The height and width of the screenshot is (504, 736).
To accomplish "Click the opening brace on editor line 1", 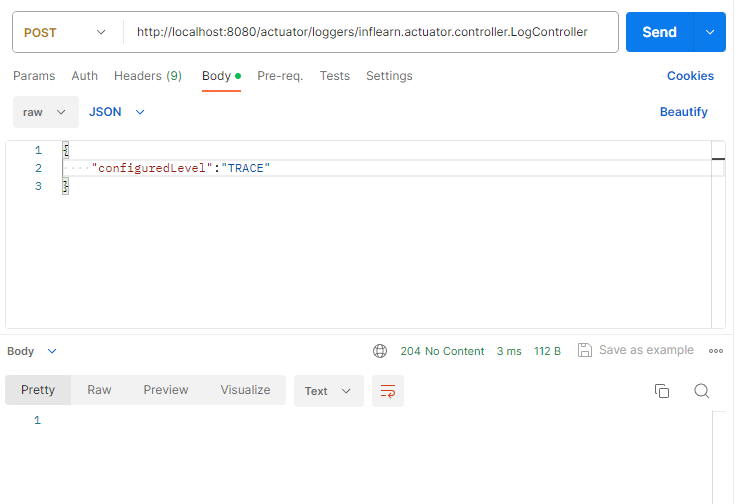I will pyautogui.click(x=66, y=150).
